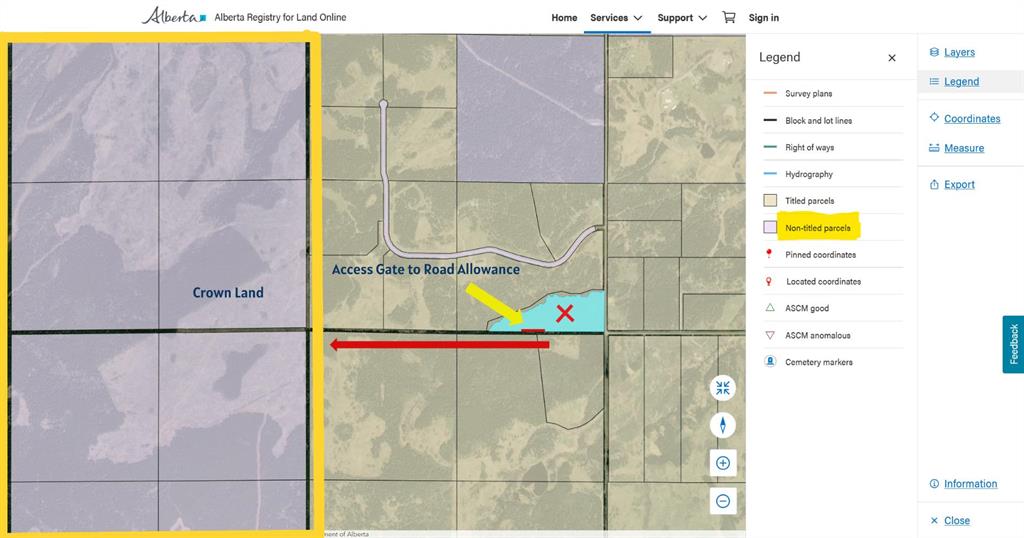Viewport: 1024px width, 538px height.
Task: Open the Home menu item
Action: point(564,18)
